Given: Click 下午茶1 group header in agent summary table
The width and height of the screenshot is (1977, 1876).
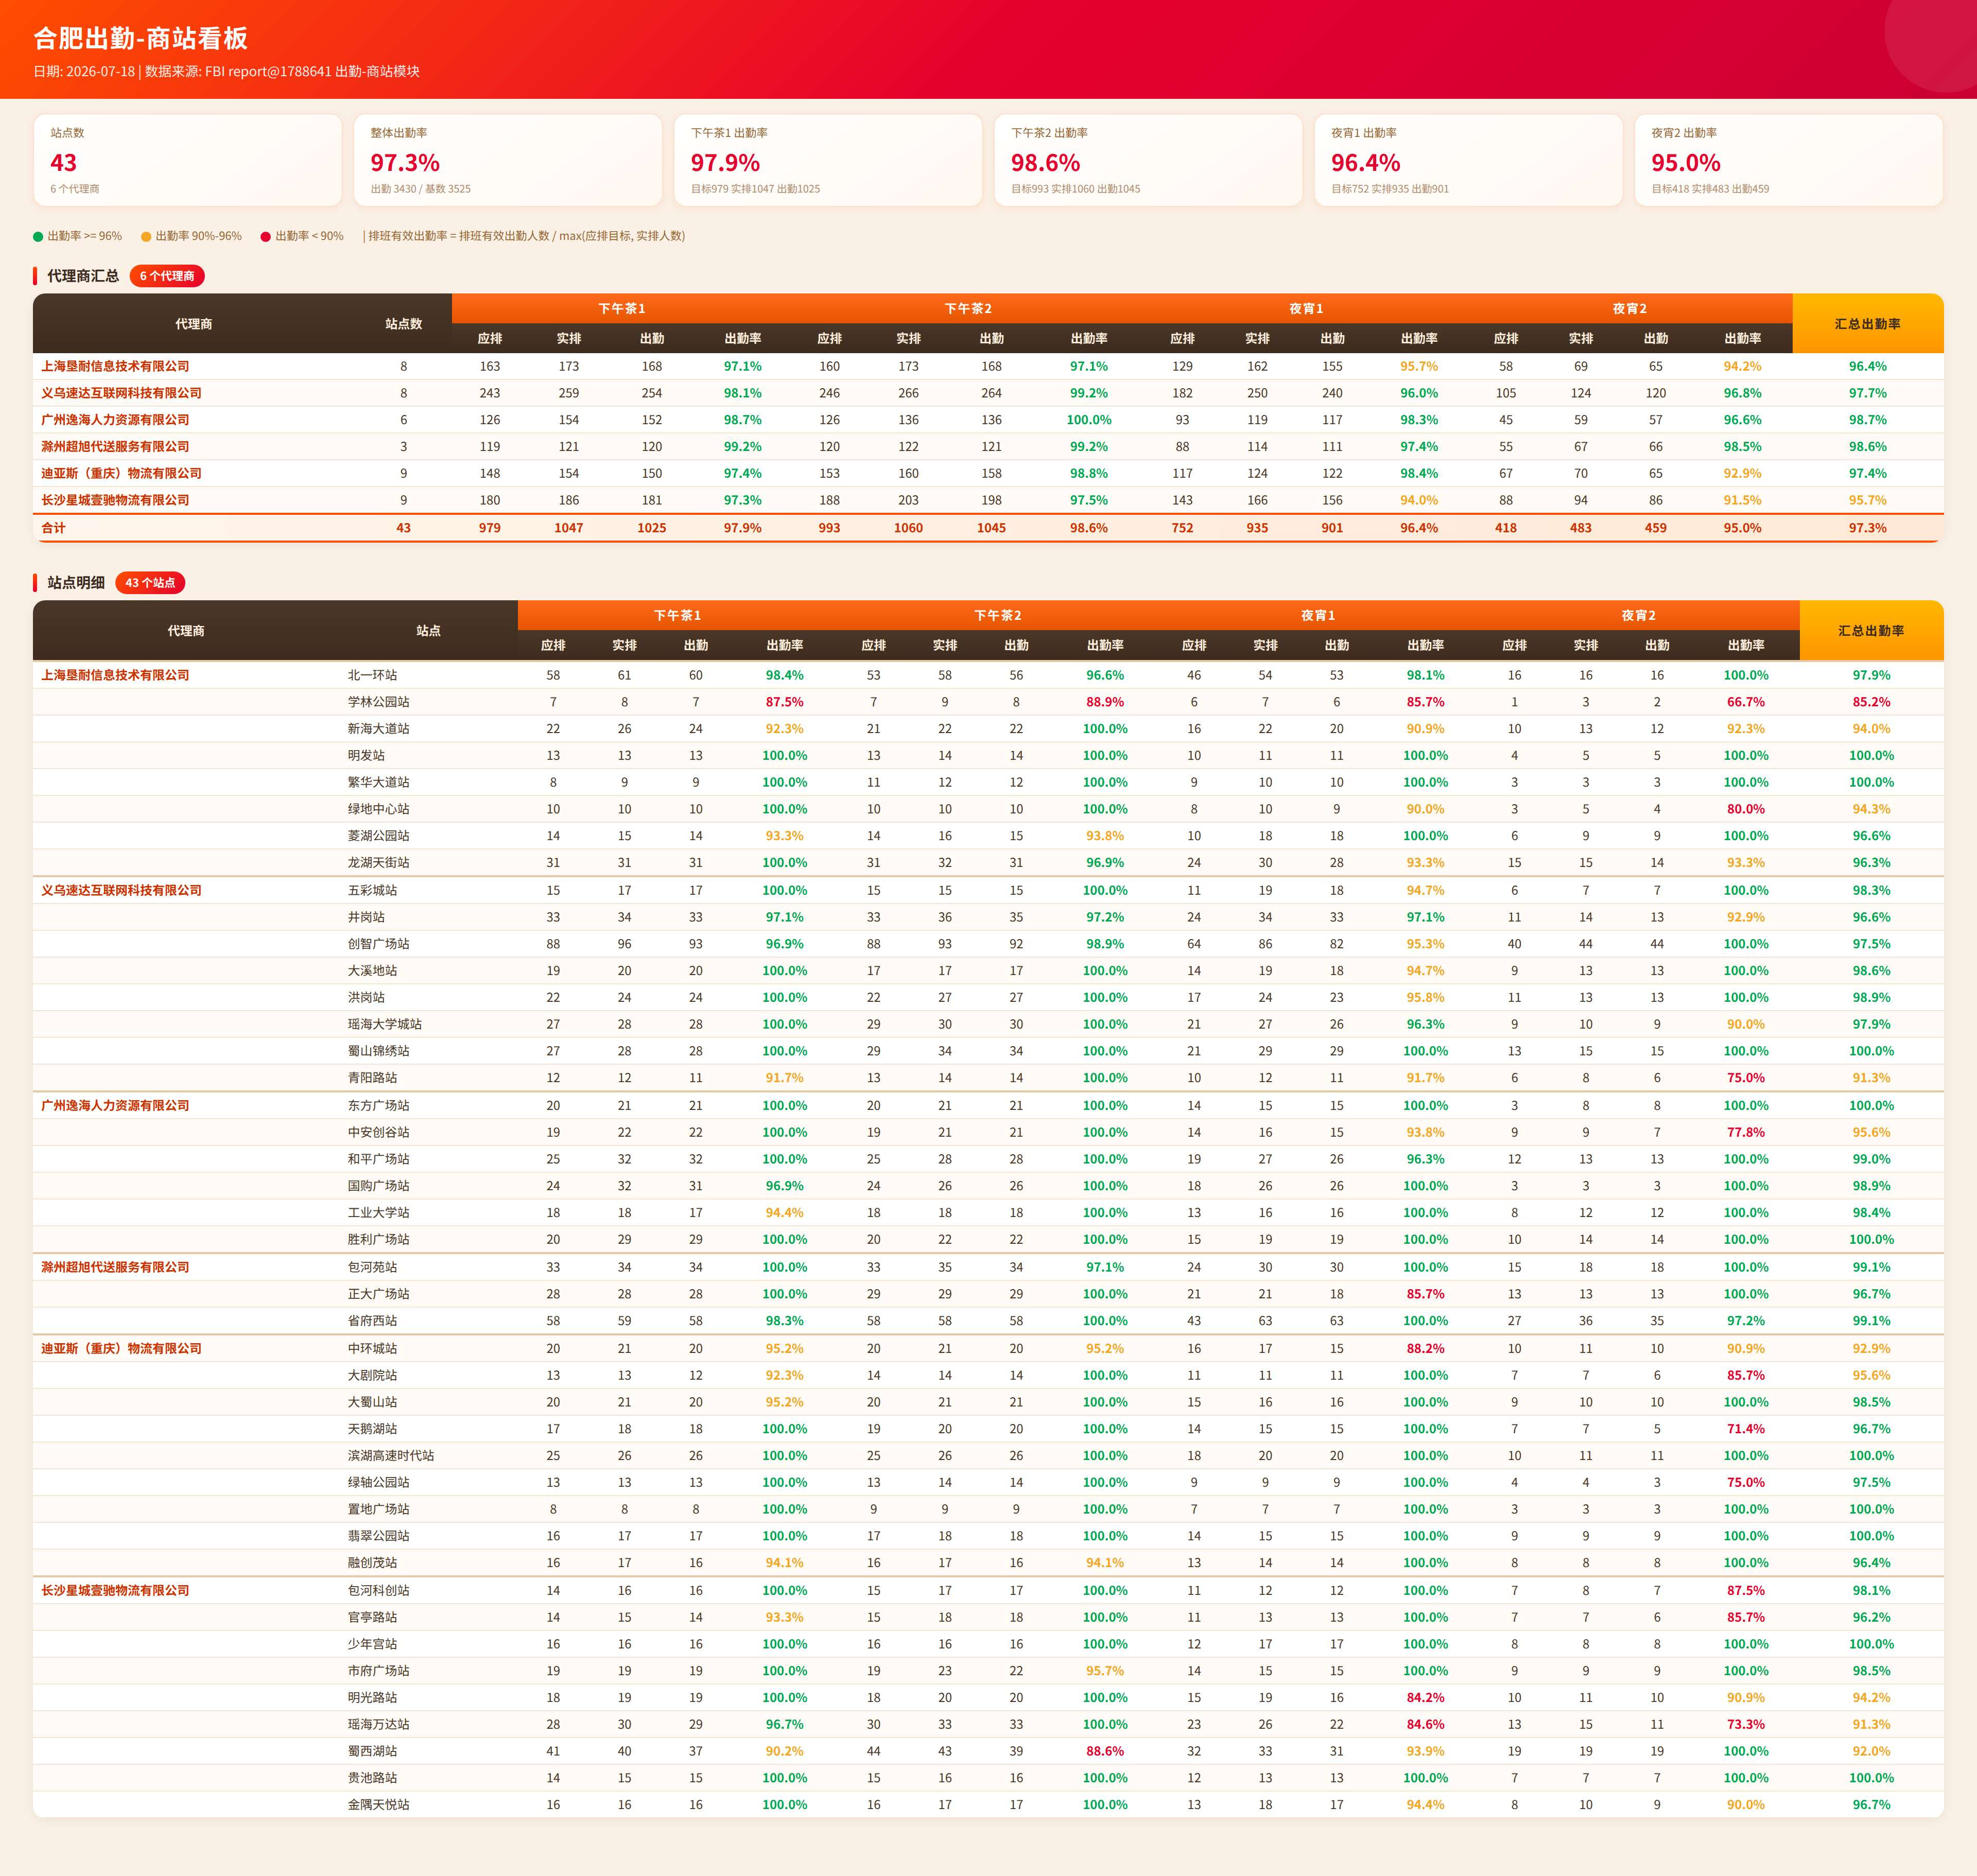Looking at the screenshot, I should coord(622,309).
